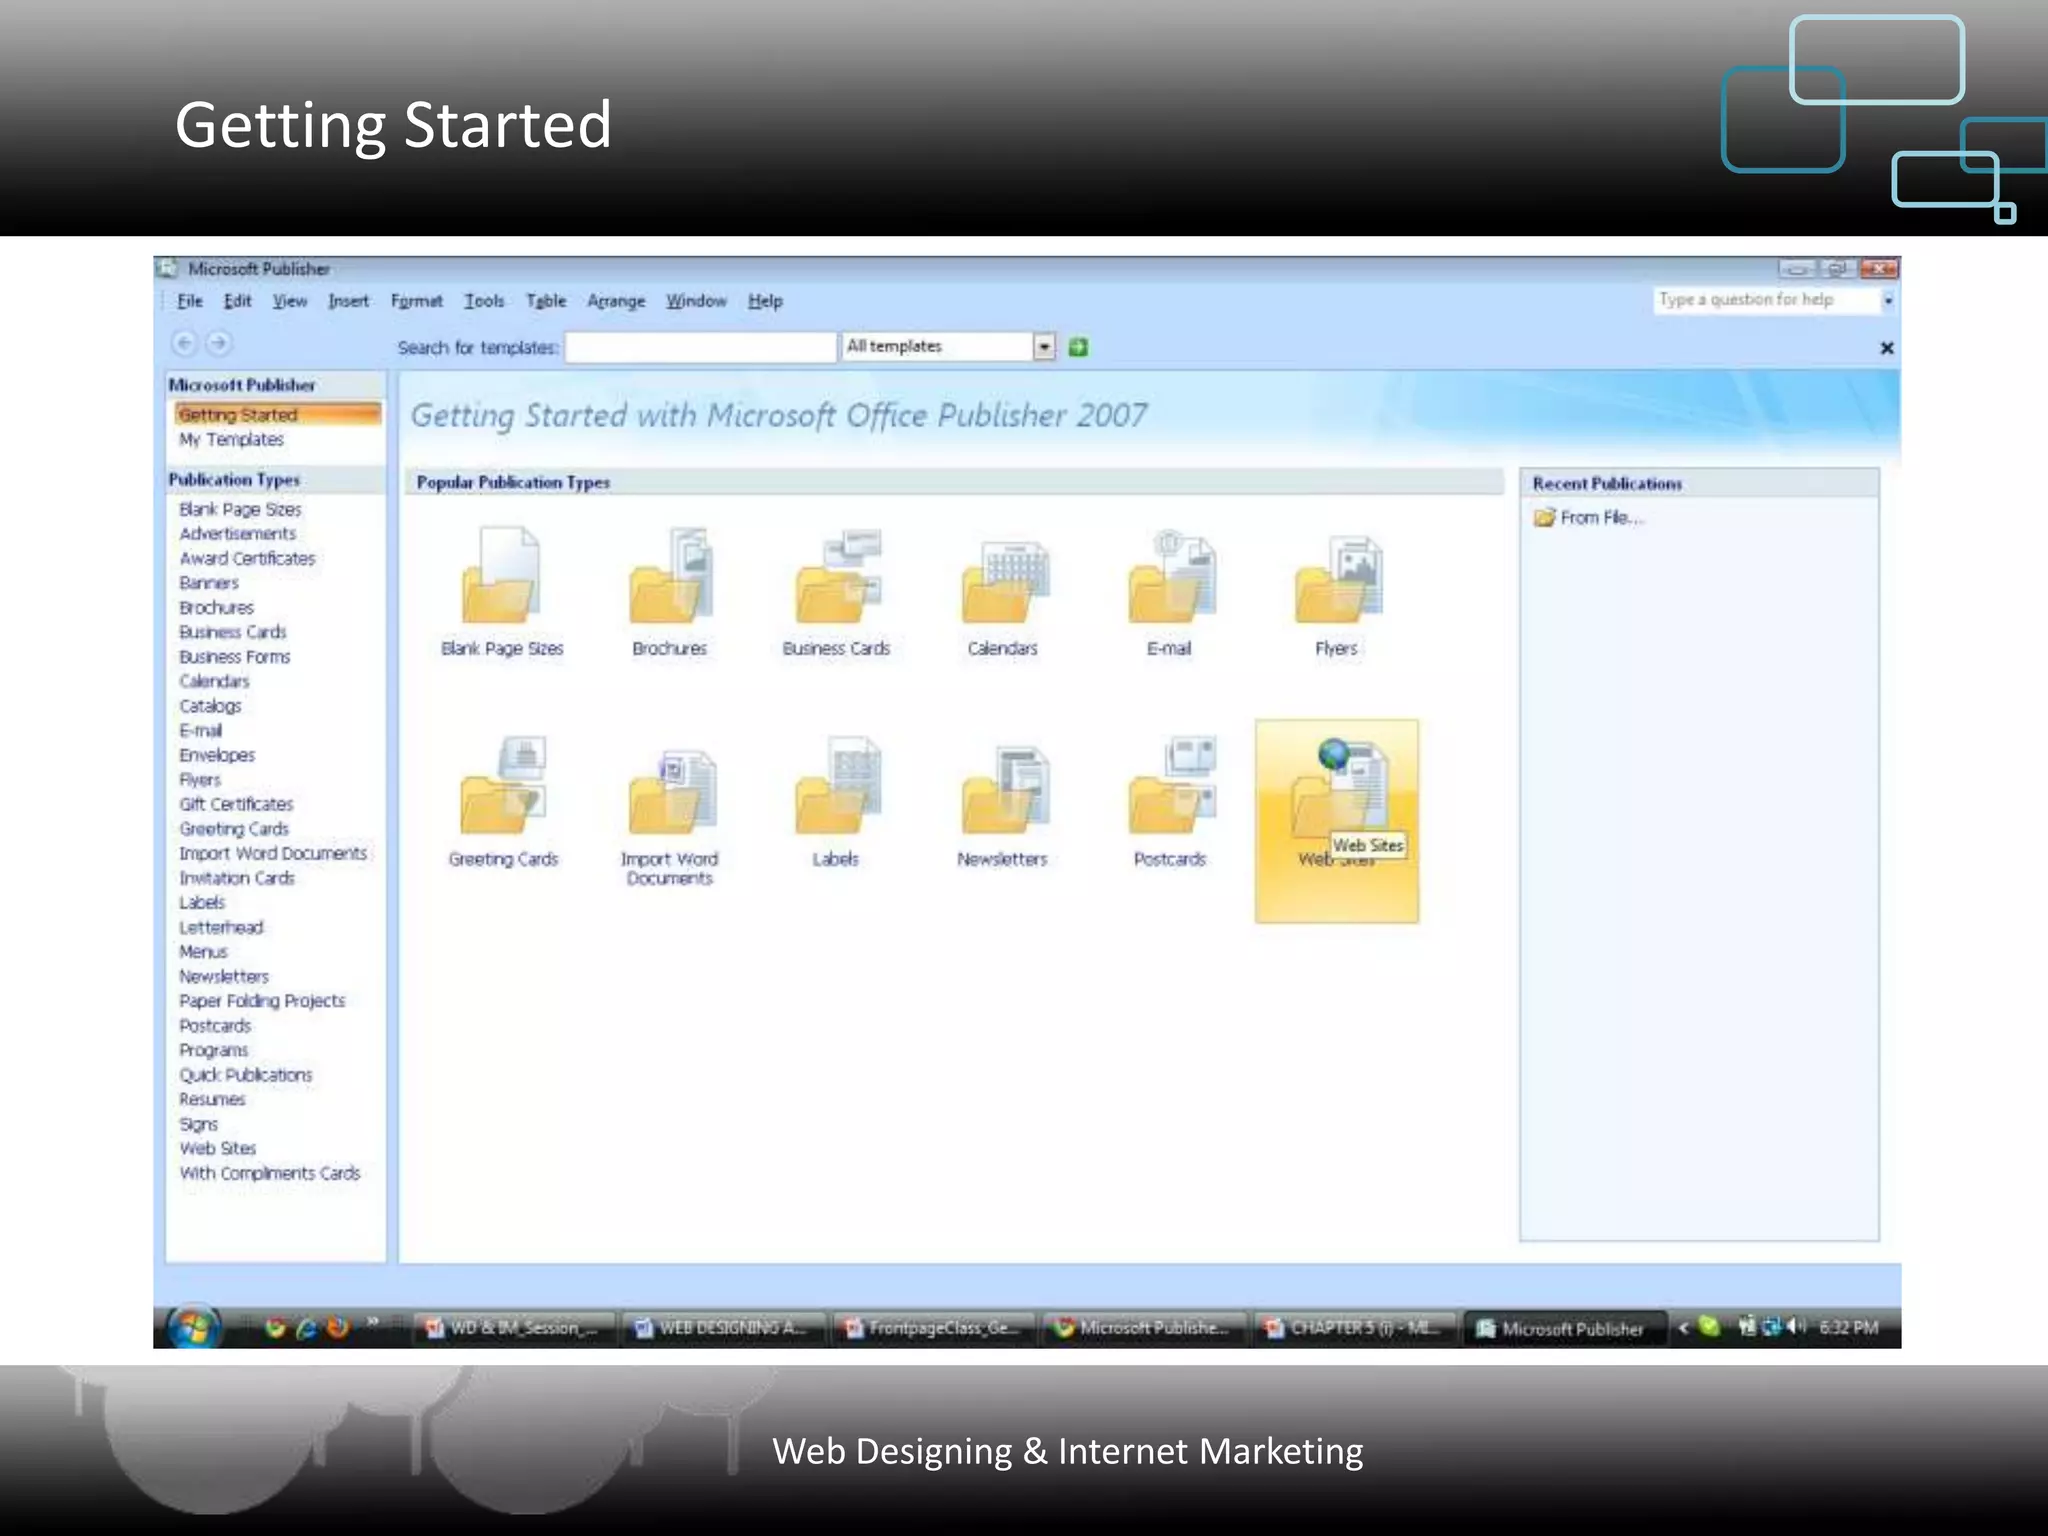The height and width of the screenshot is (1536, 2048).
Task: Switch to FrontpageClass taskbar window
Action: click(x=935, y=1328)
